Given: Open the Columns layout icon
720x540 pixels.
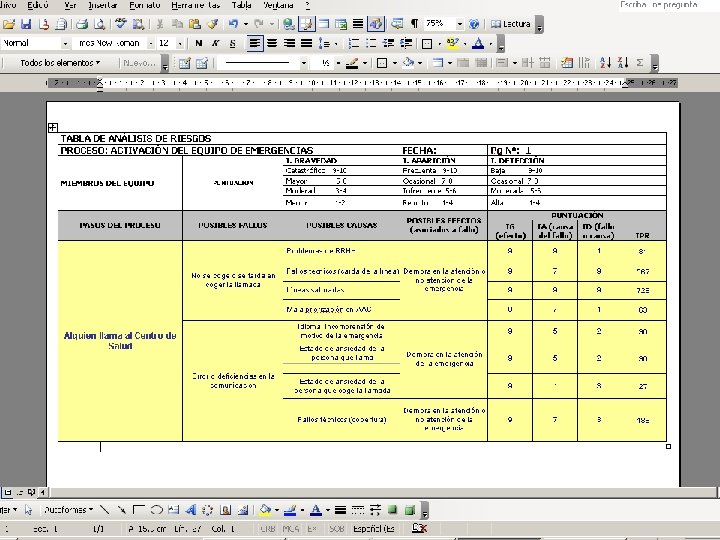Looking at the screenshot, I should click(358, 24).
